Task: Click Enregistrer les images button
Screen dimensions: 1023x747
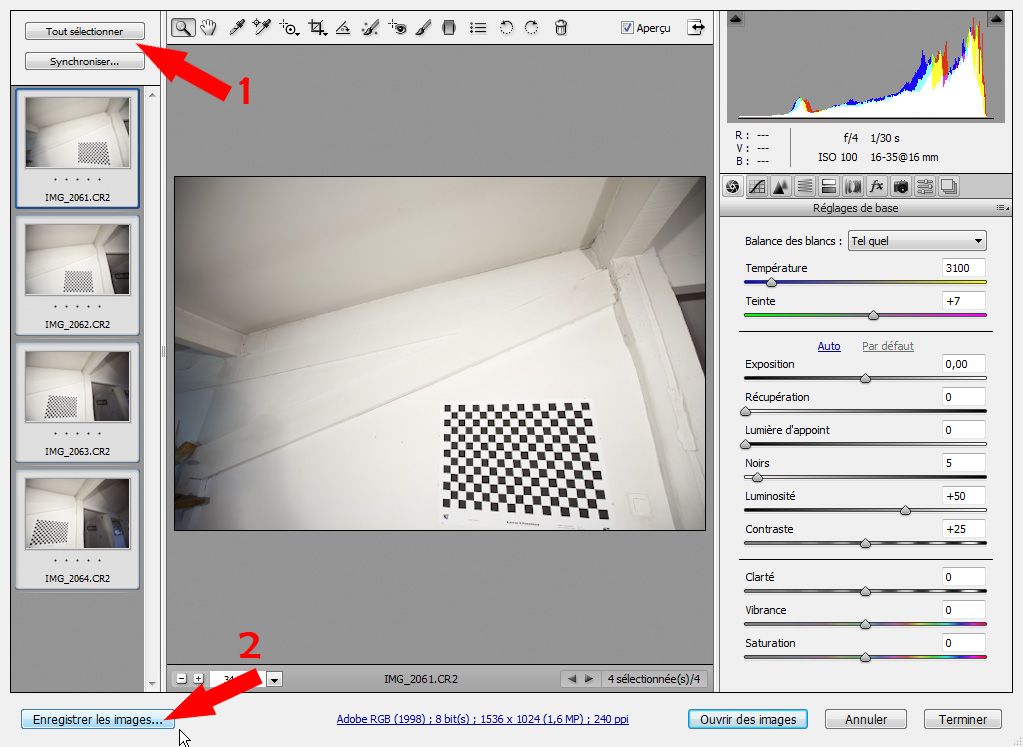Action: pos(97,718)
